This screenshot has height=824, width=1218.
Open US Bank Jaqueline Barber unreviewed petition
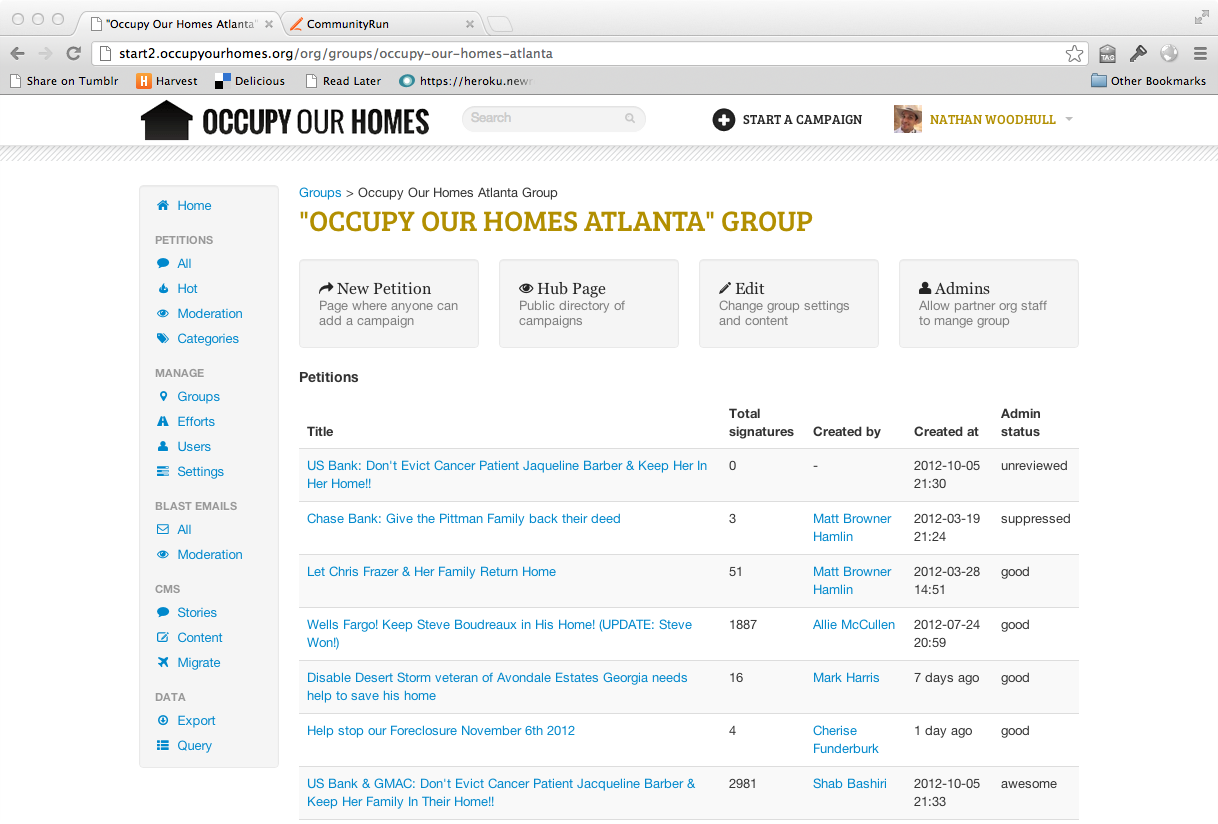507,475
